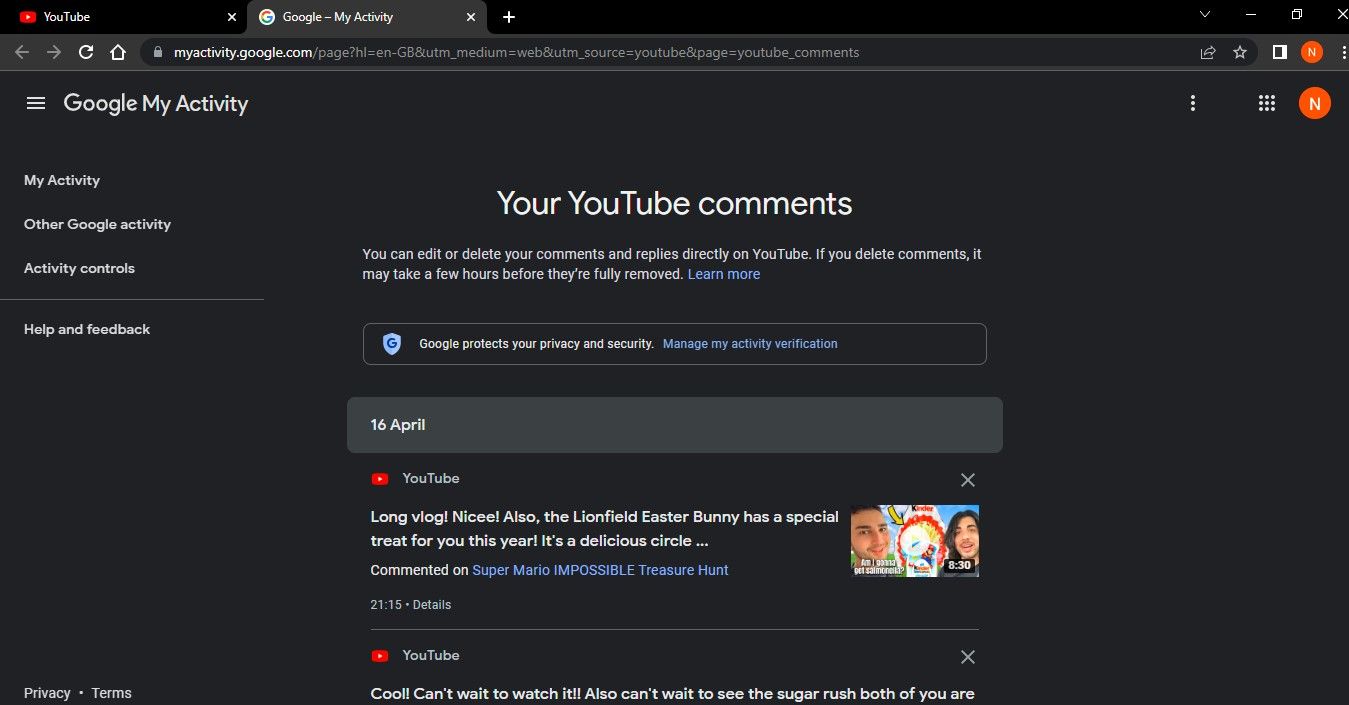Open My Activity in sidebar
Viewport: 1349px width, 705px height.
[62, 180]
